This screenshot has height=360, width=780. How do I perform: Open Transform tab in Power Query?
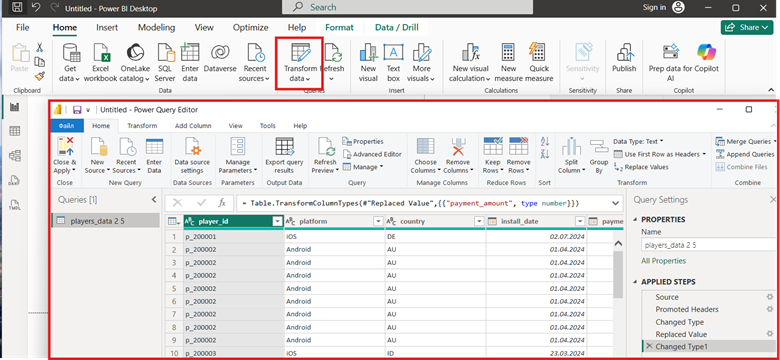(x=142, y=126)
